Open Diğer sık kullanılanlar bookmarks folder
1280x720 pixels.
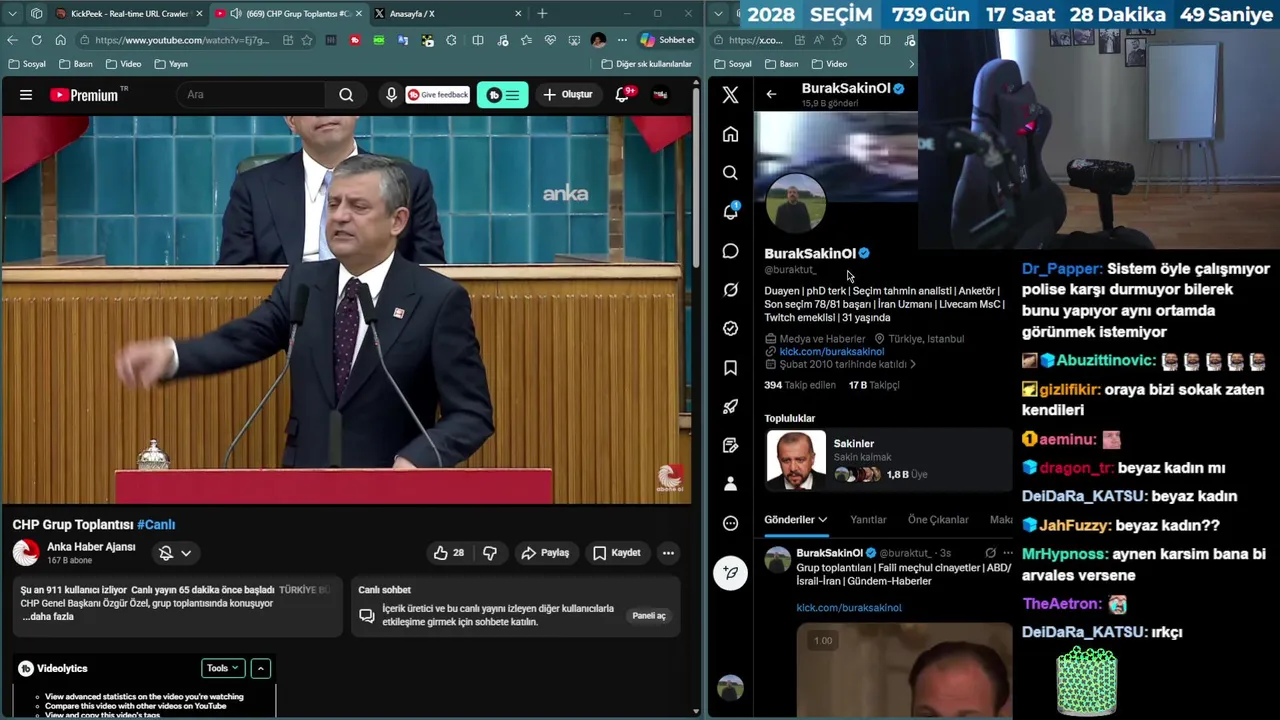pyautogui.click(x=647, y=64)
